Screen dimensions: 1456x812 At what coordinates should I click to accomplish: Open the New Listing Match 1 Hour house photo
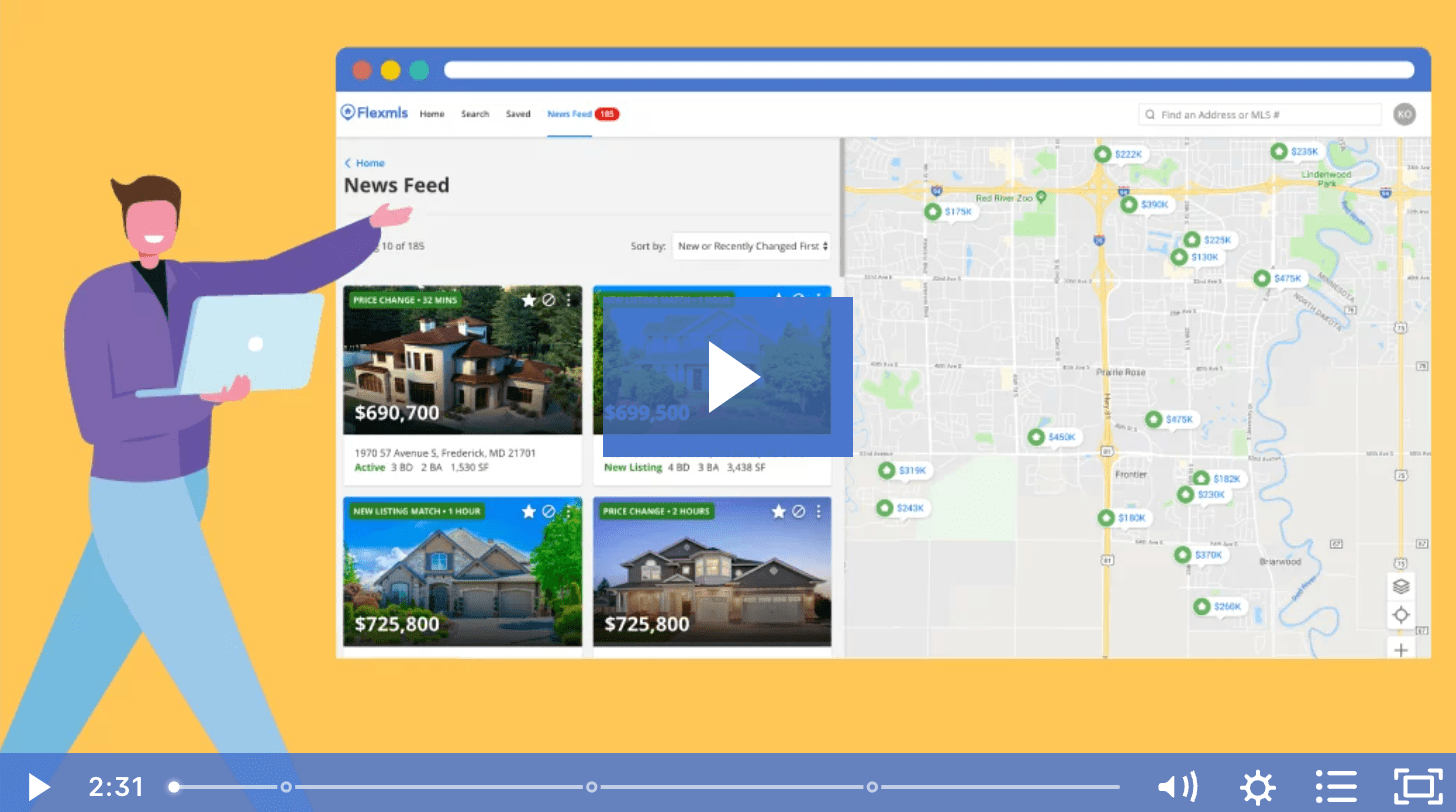coord(462,571)
